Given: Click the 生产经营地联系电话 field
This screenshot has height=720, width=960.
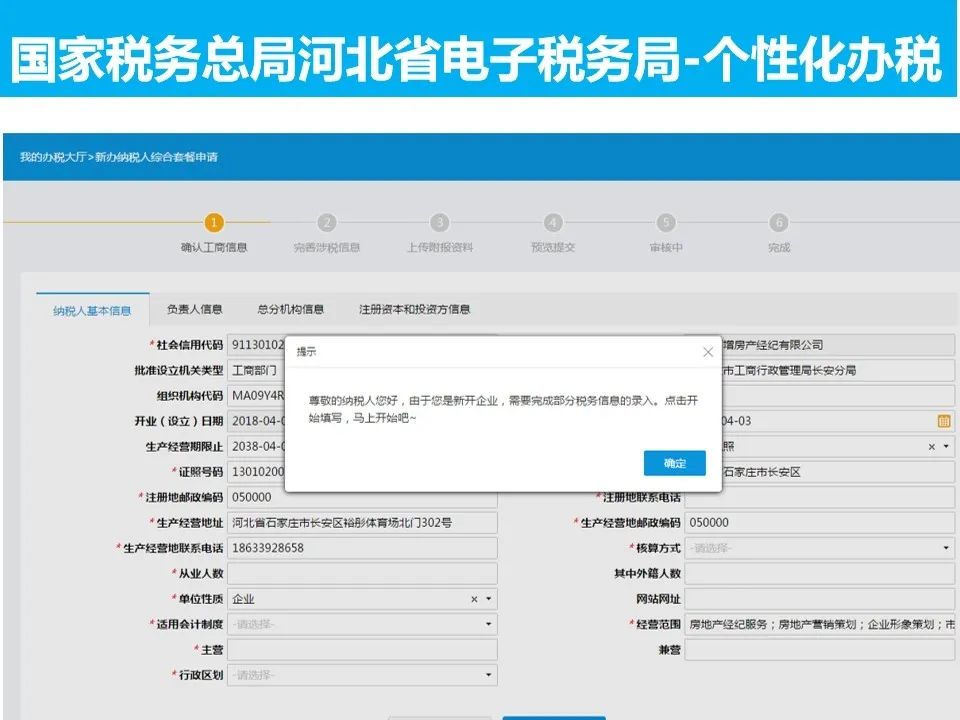Looking at the screenshot, I should [x=362, y=548].
